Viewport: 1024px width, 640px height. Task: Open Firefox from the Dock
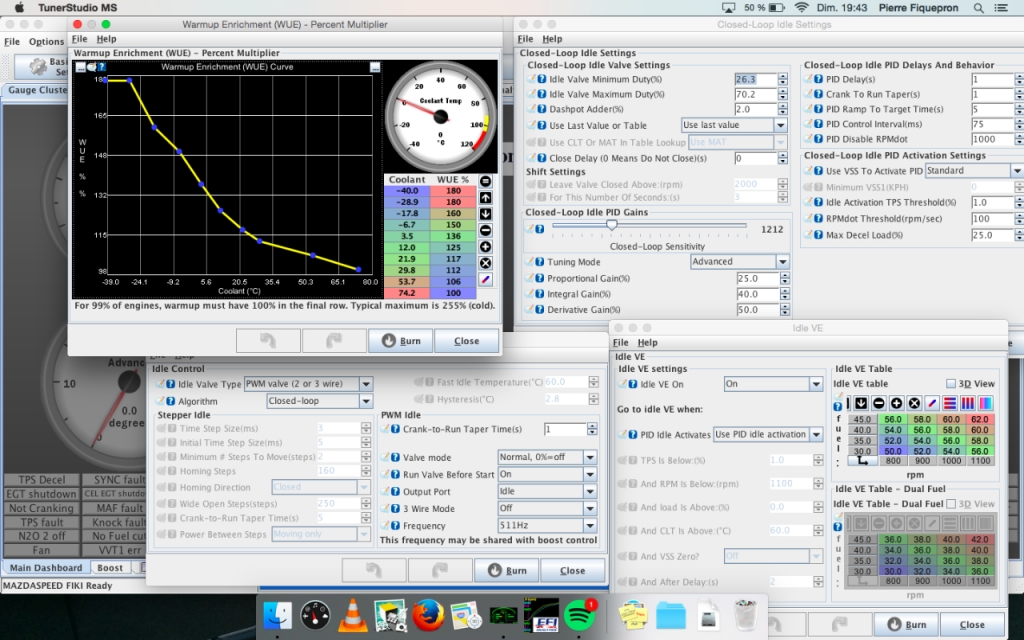point(428,615)
